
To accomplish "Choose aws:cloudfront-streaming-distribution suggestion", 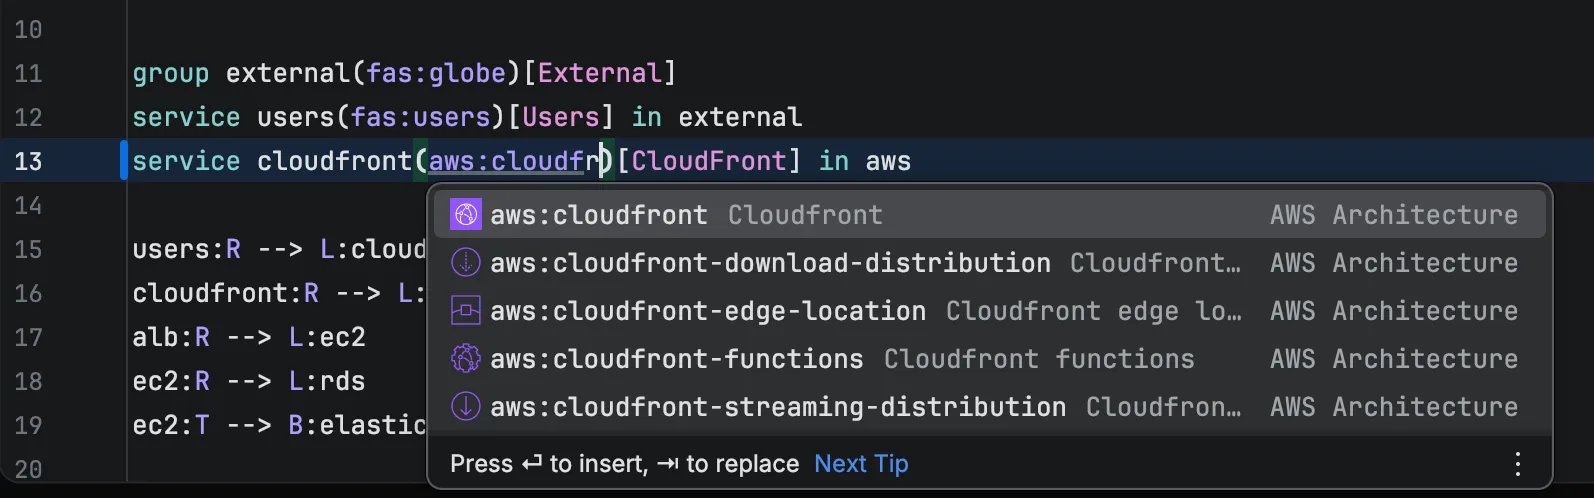I will pos(778,407).
